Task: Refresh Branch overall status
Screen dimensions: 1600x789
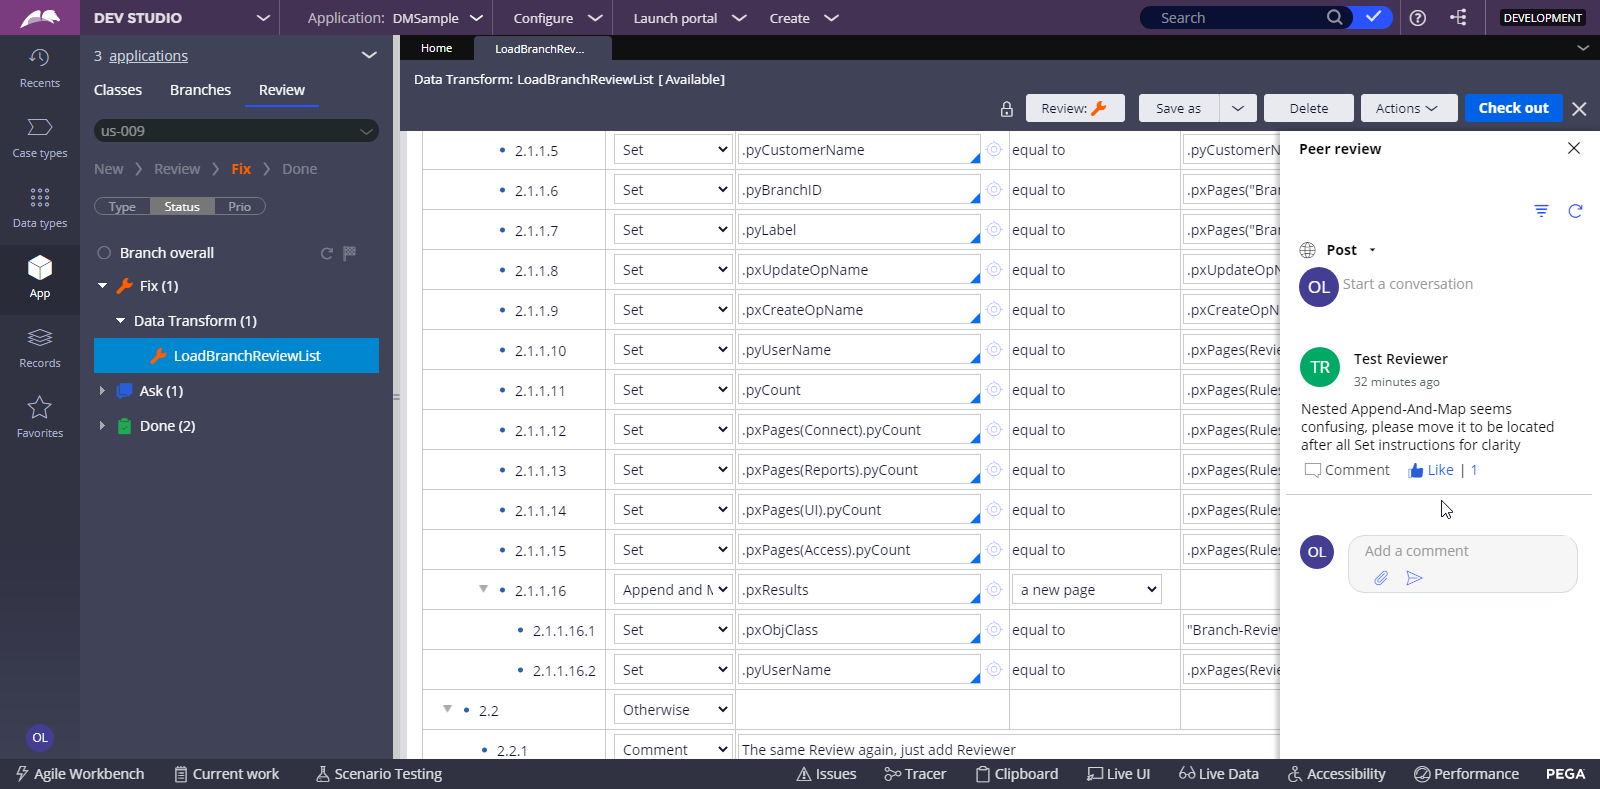Action: (326, 254)
